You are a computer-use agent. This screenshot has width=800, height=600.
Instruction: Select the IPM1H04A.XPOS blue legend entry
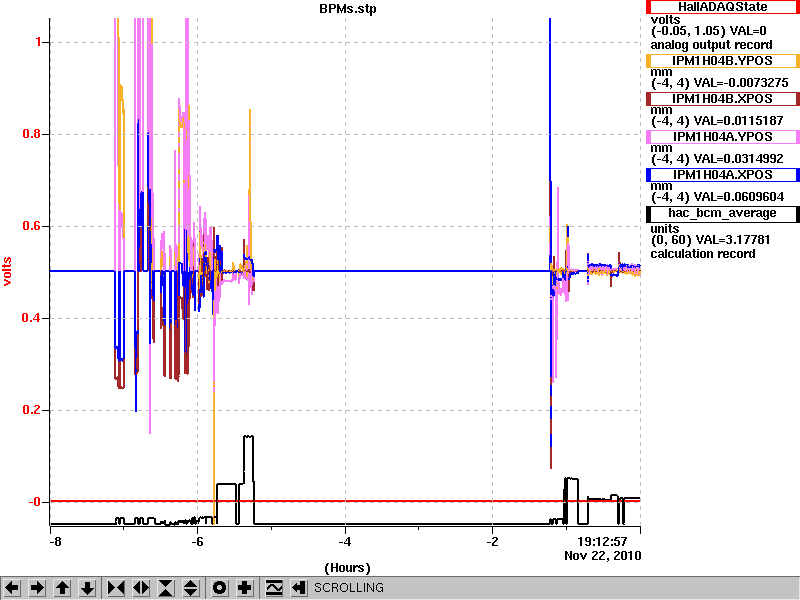point(722,175)
